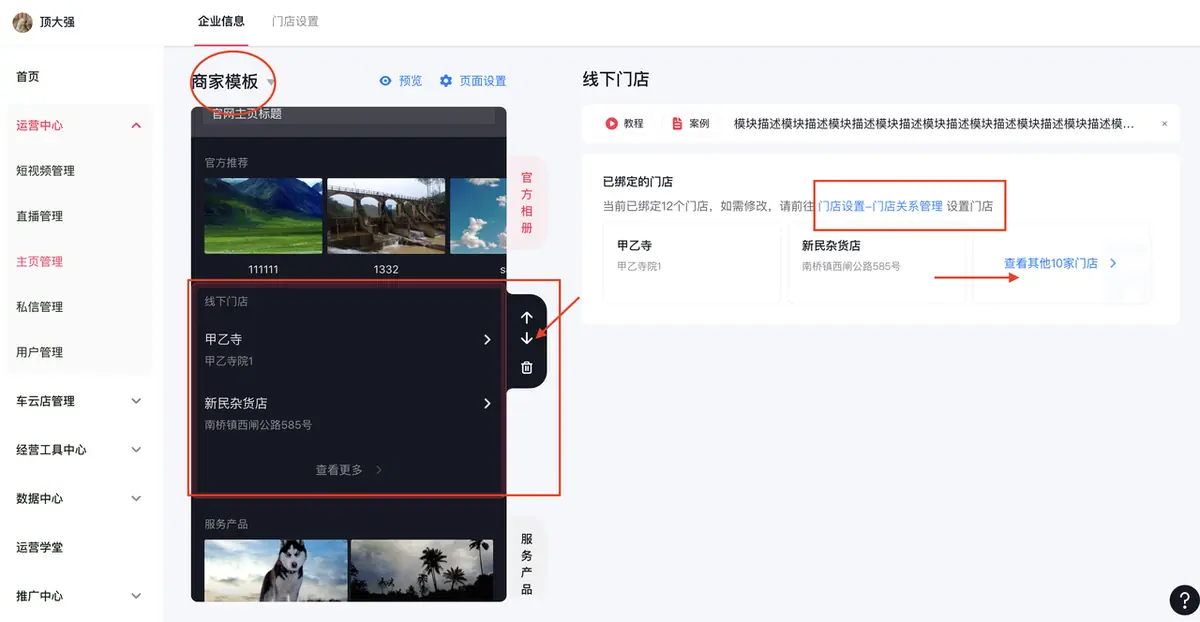Open the husky dog product thumbnail
The width and height of the screenshot is (1200, 622).
pos(276,570)
